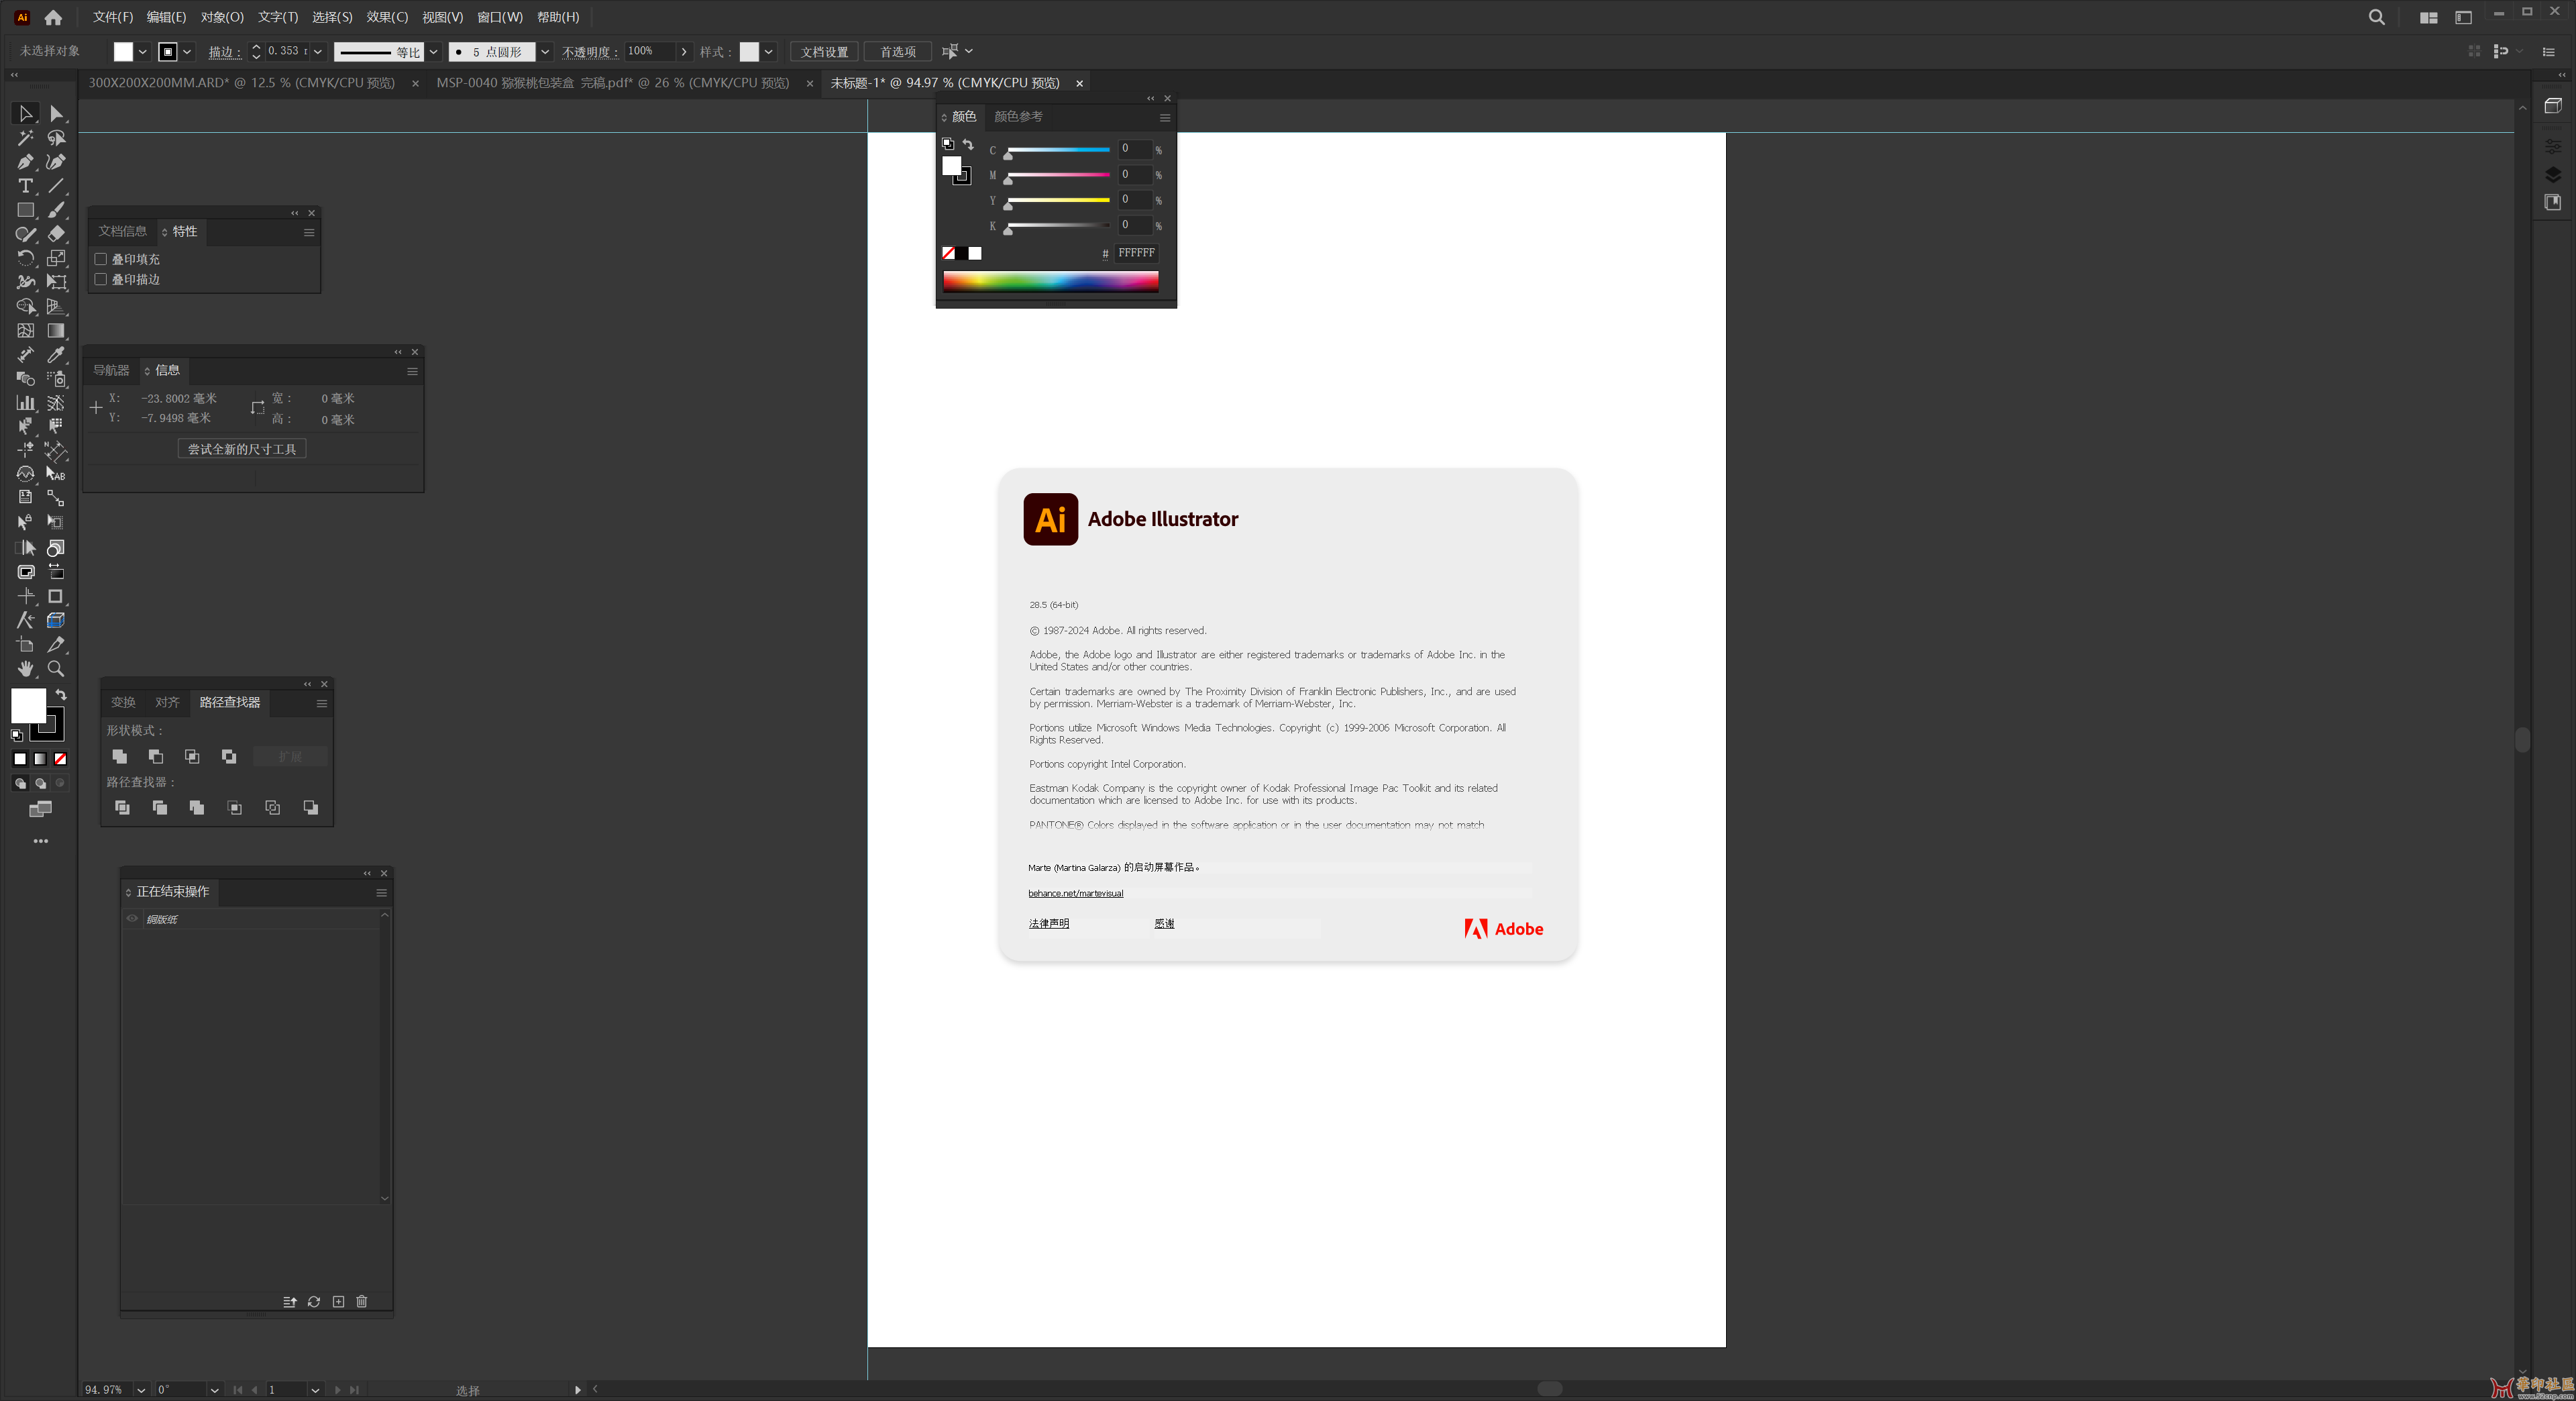This screenshot has width=2576, height=1401.
Task: Switch to the 颜色参考 panel tab
Action: pos(1018,117)
